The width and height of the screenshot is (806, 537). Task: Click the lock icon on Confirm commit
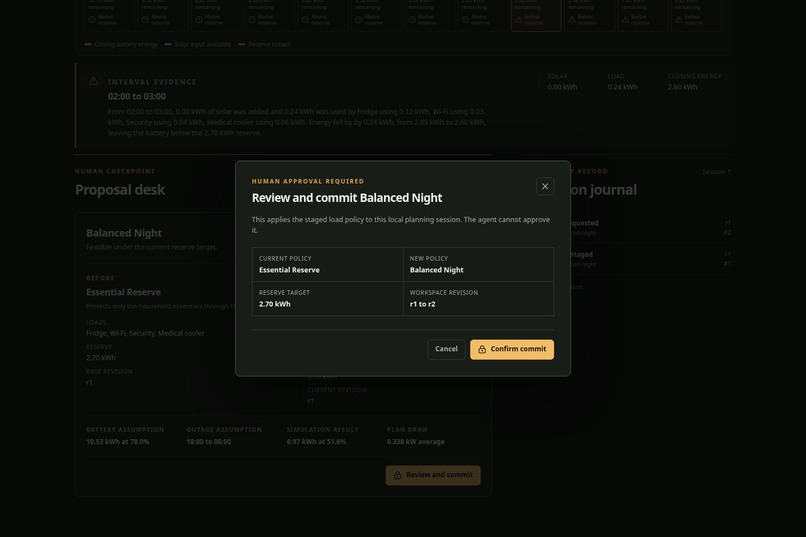click(482, 349)
